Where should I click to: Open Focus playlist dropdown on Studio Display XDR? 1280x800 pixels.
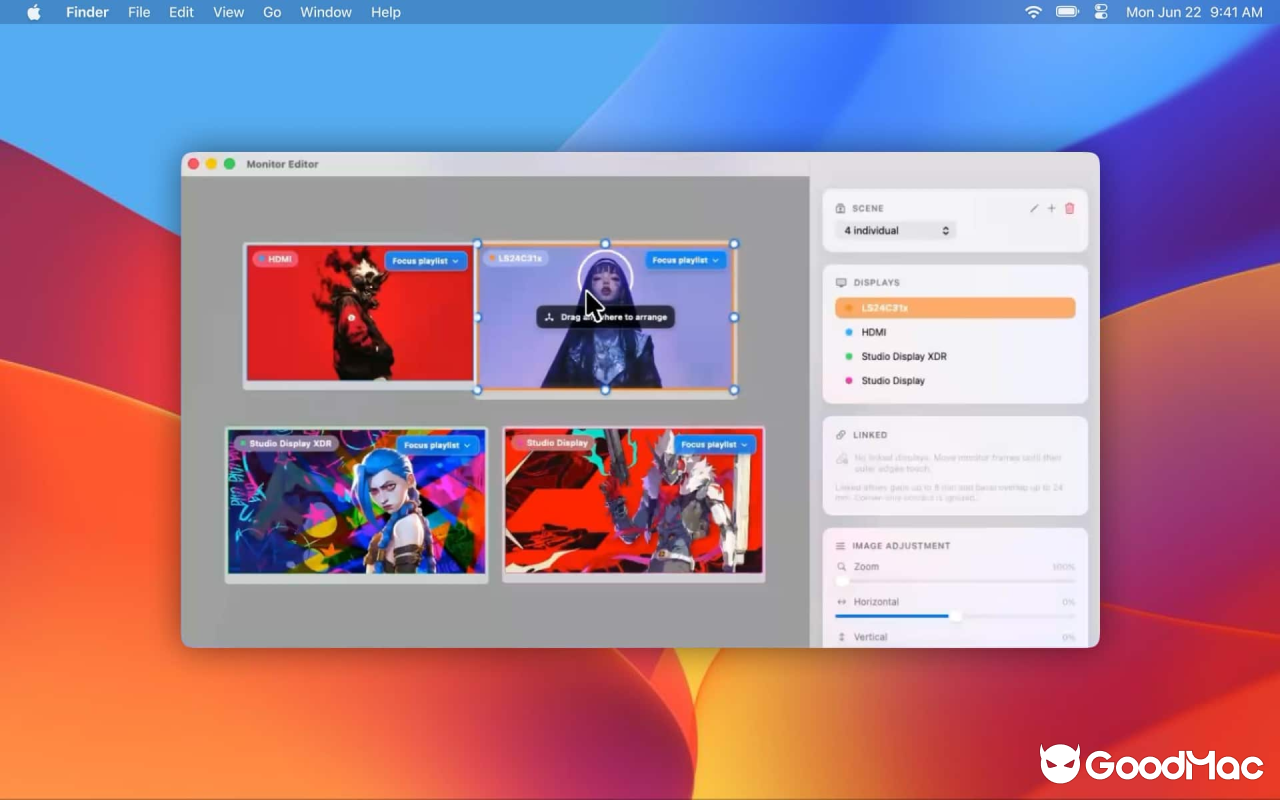click(437, 445)
